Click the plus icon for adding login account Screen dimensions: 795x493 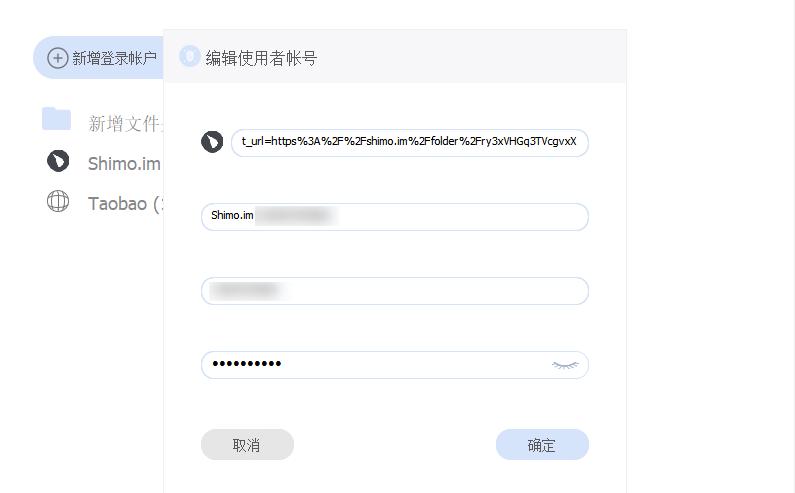click(x=58, y=58)
